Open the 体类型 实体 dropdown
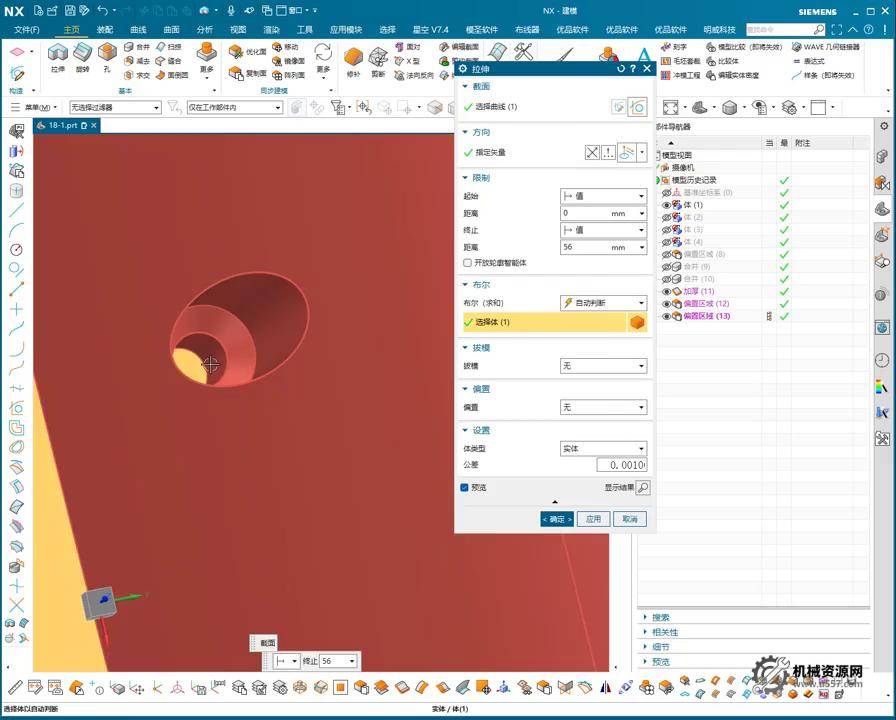The height and width of the screenshot is (720, 896). tap(603, 449)
